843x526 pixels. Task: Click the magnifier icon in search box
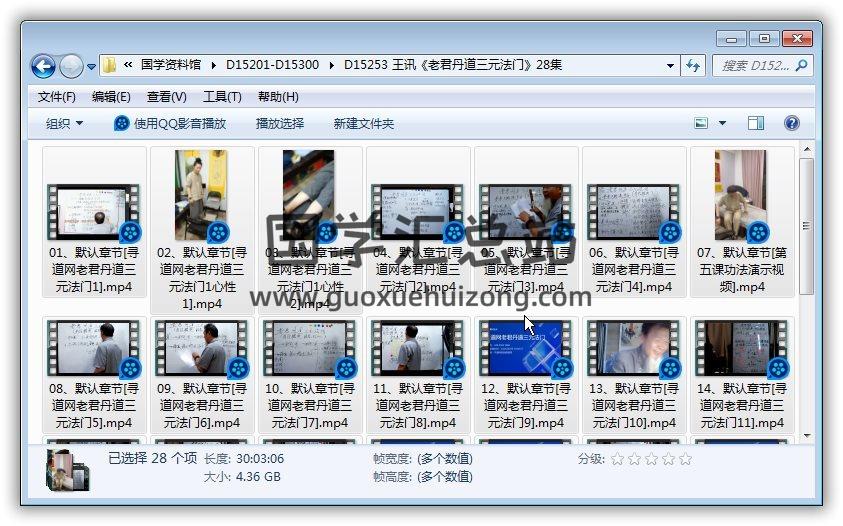tap(801, 66)
